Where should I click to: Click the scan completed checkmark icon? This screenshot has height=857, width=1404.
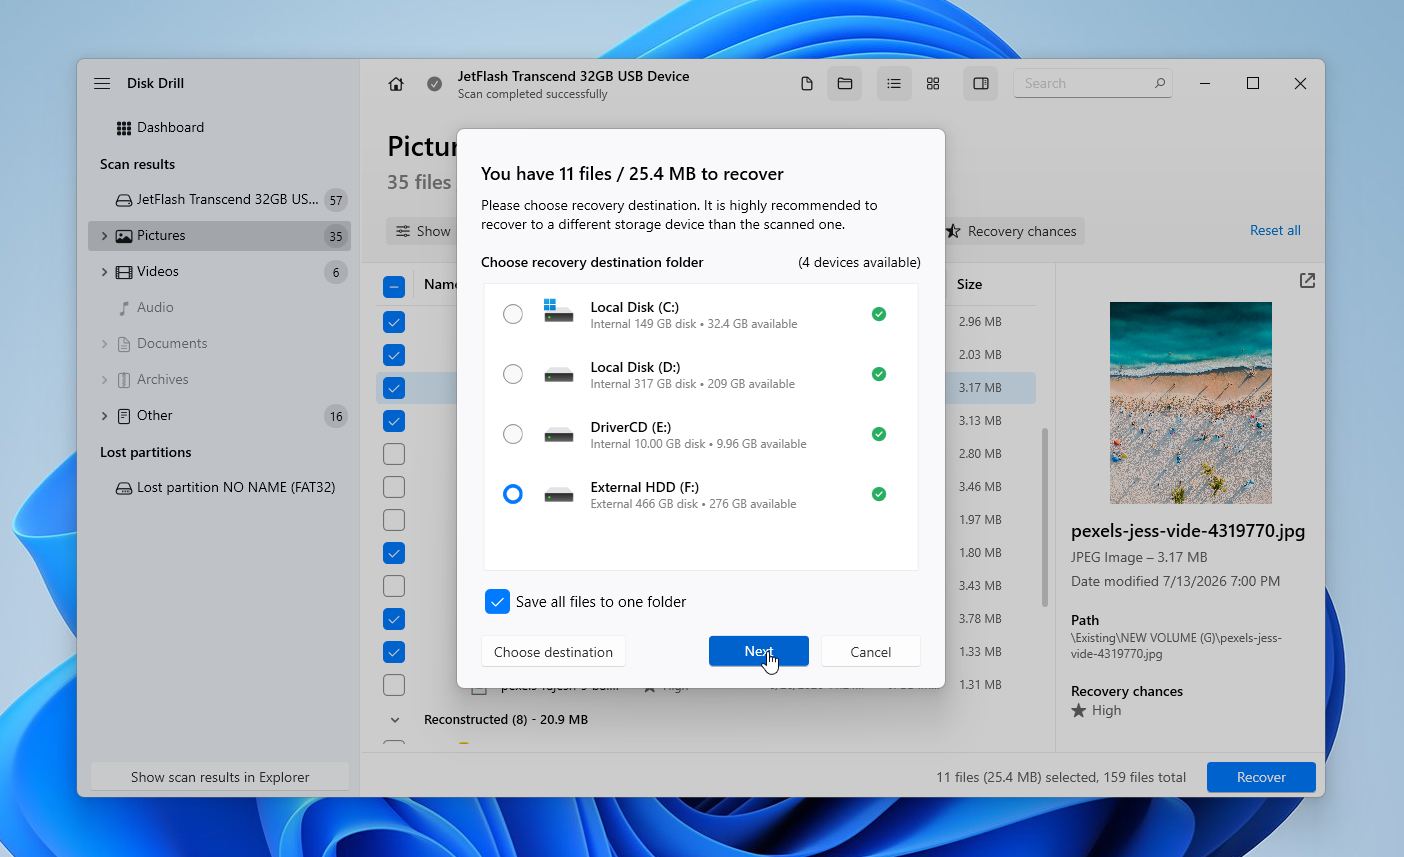tap(434, 84)
